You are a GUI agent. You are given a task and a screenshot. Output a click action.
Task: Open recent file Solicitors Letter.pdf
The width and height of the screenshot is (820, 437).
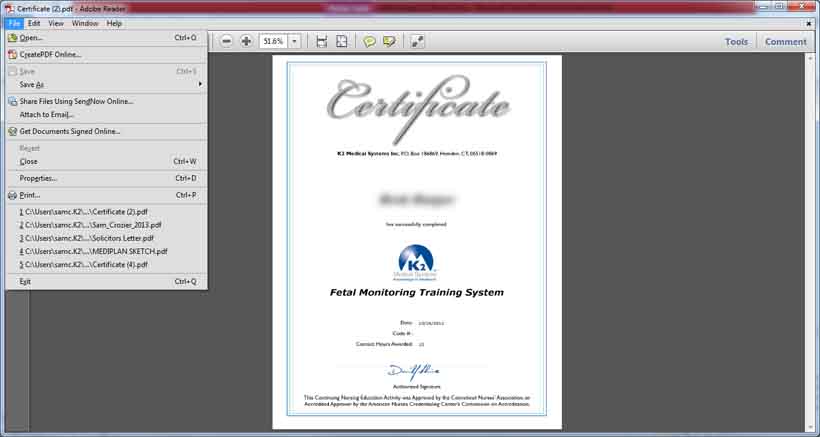point(88,238)
